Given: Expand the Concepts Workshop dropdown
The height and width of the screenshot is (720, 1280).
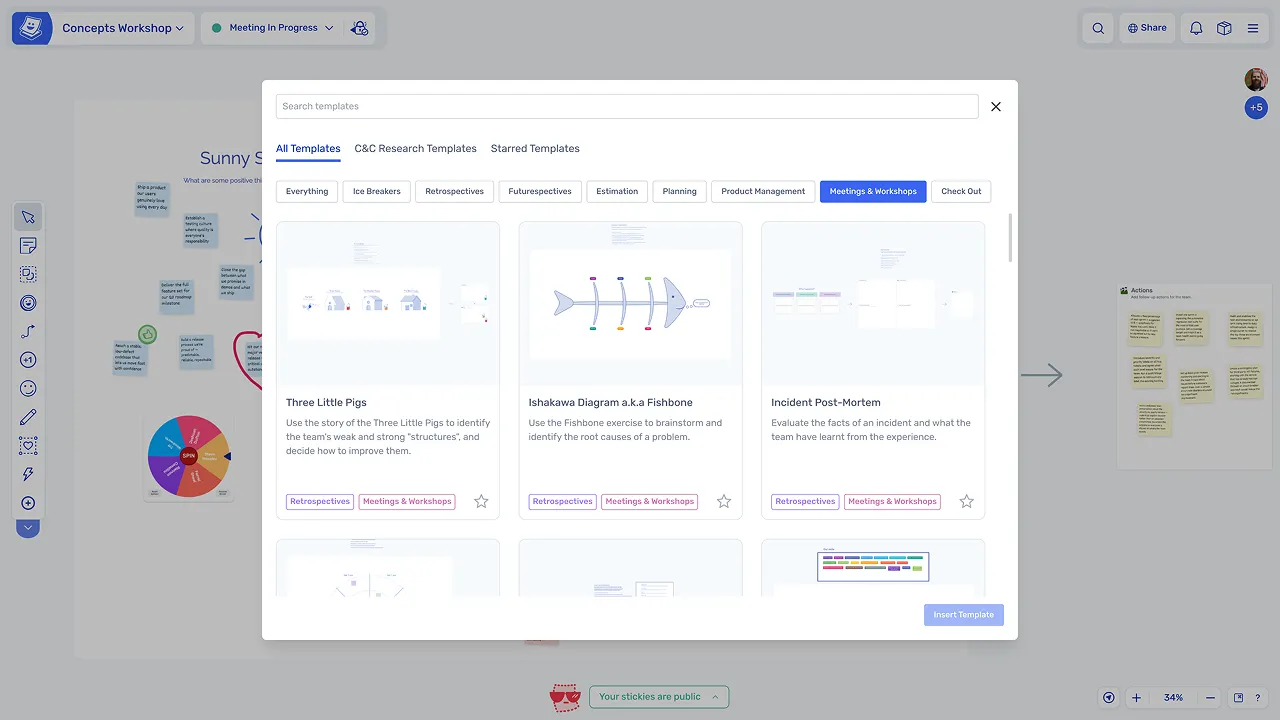Looking at the screenshot, I should (x=122, y=28).
